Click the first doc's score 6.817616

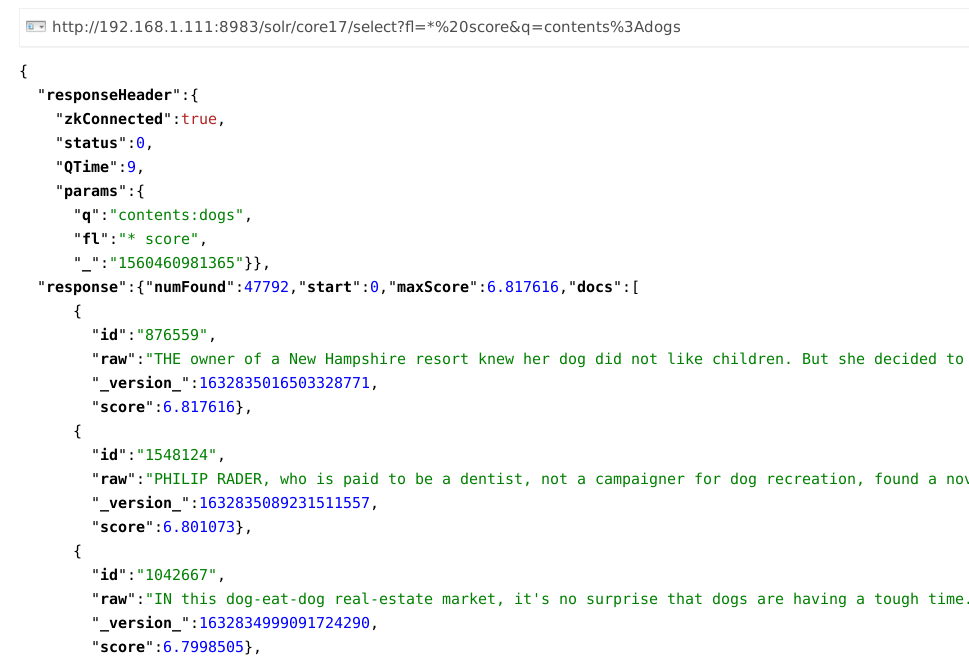coord(199,407)
